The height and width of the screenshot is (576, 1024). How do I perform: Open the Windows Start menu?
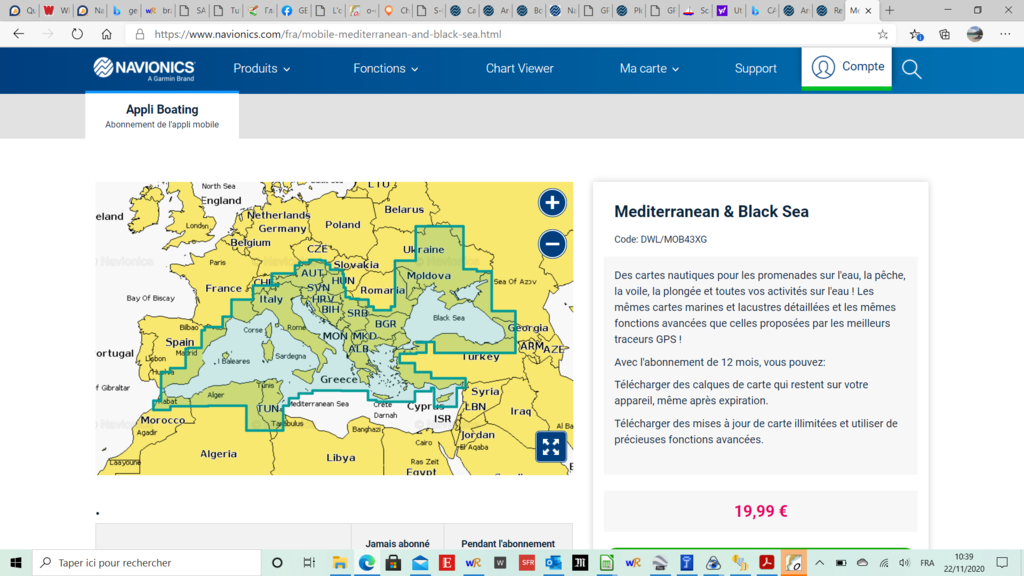pyautogui.click(x=16, y=562)
